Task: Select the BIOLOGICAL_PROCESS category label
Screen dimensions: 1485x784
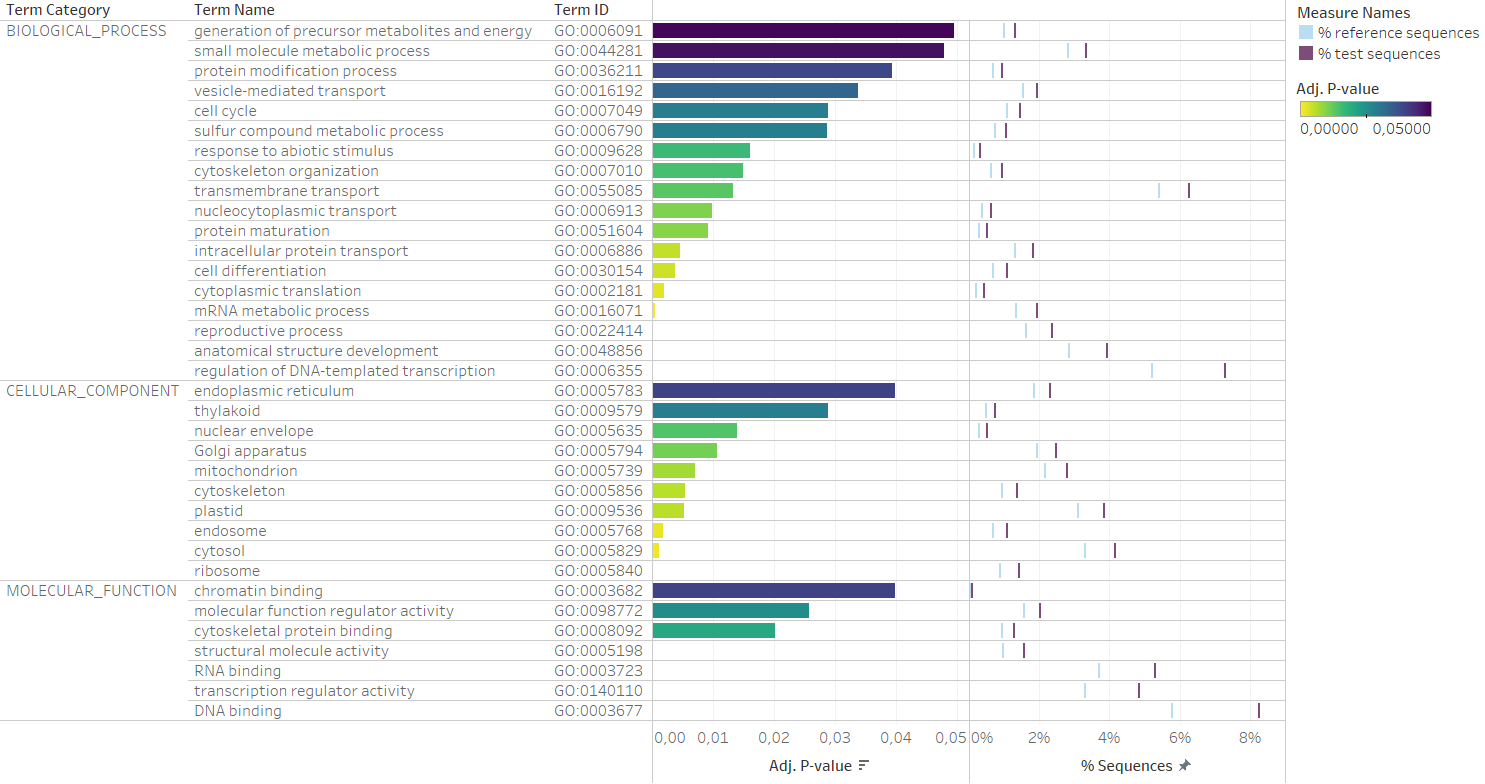Action: pos(87,31)
